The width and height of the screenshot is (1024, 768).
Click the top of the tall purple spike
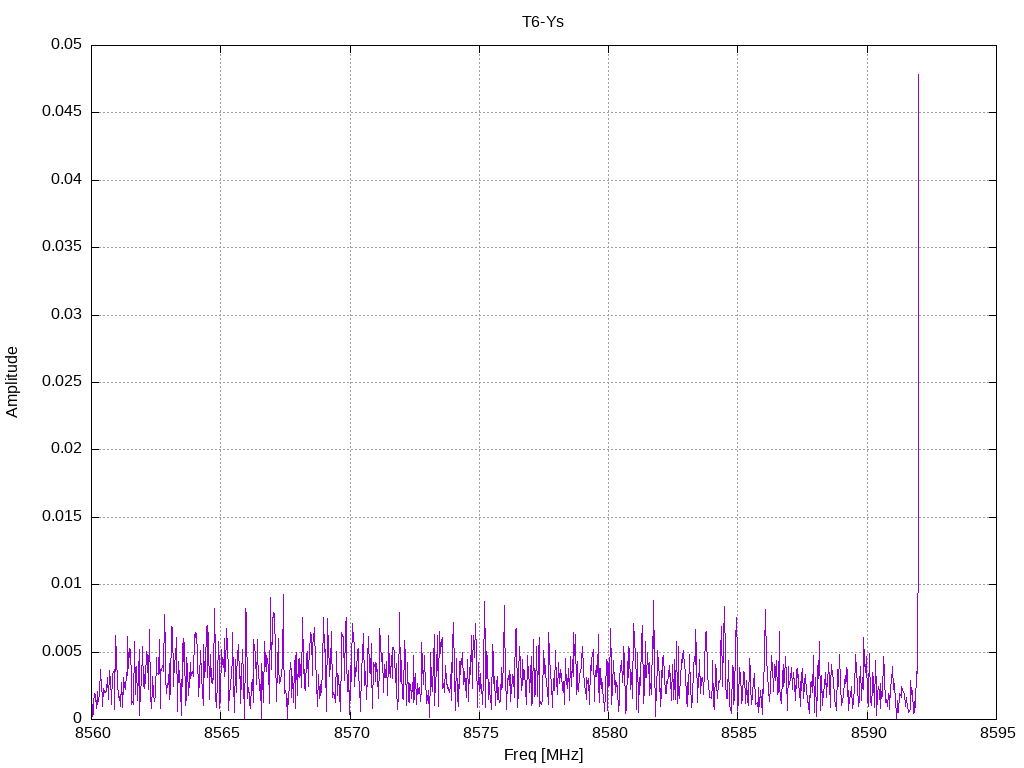918,75
